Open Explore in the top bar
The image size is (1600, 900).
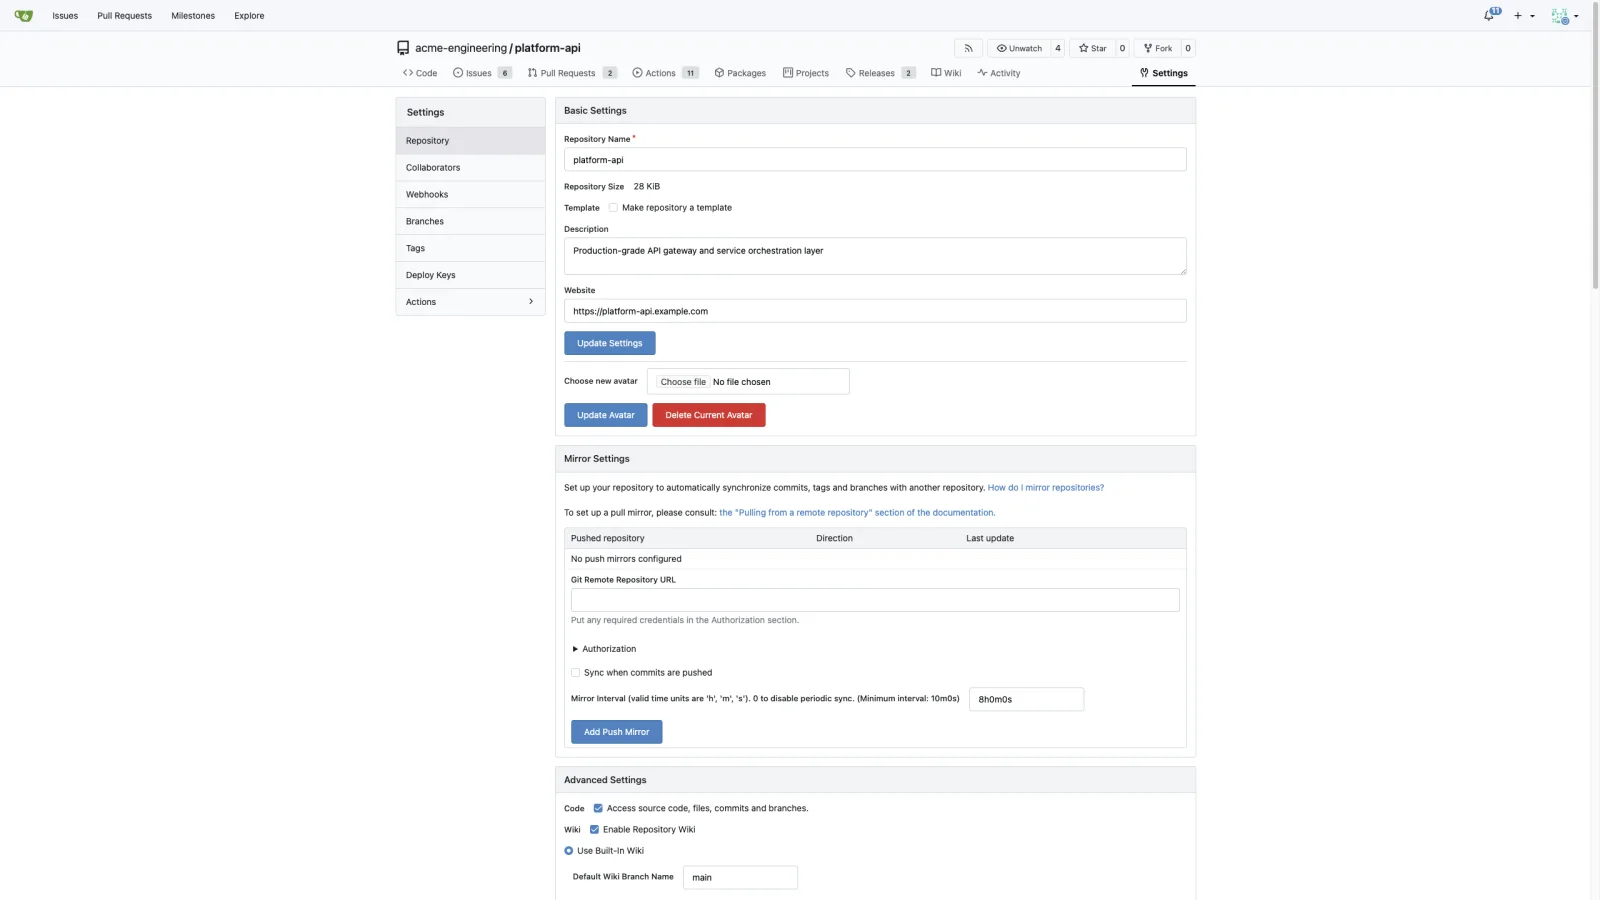click(249, 16)
